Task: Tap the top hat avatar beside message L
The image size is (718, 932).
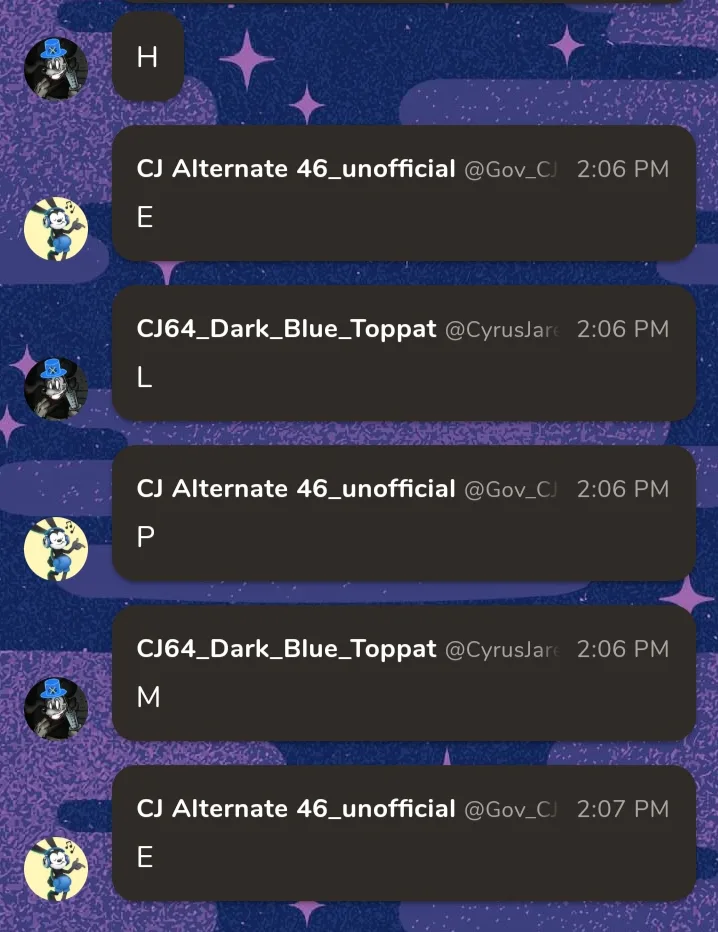Action: (x=56, y=388)
